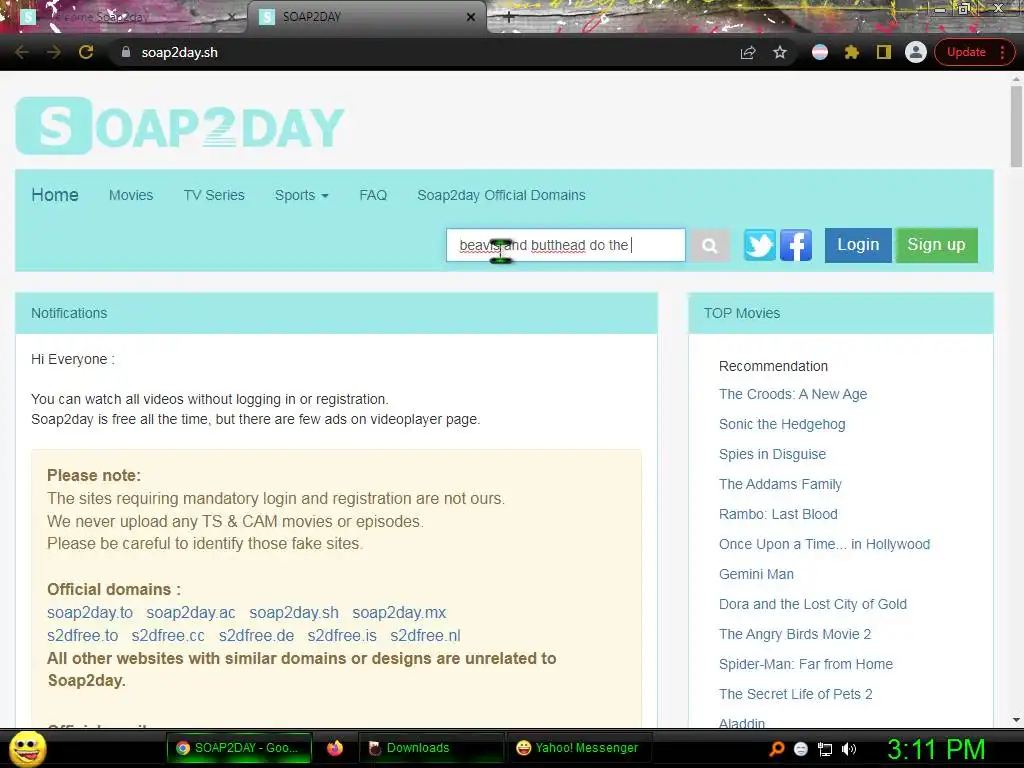Click the share page icon in address bar

(748, 52)
